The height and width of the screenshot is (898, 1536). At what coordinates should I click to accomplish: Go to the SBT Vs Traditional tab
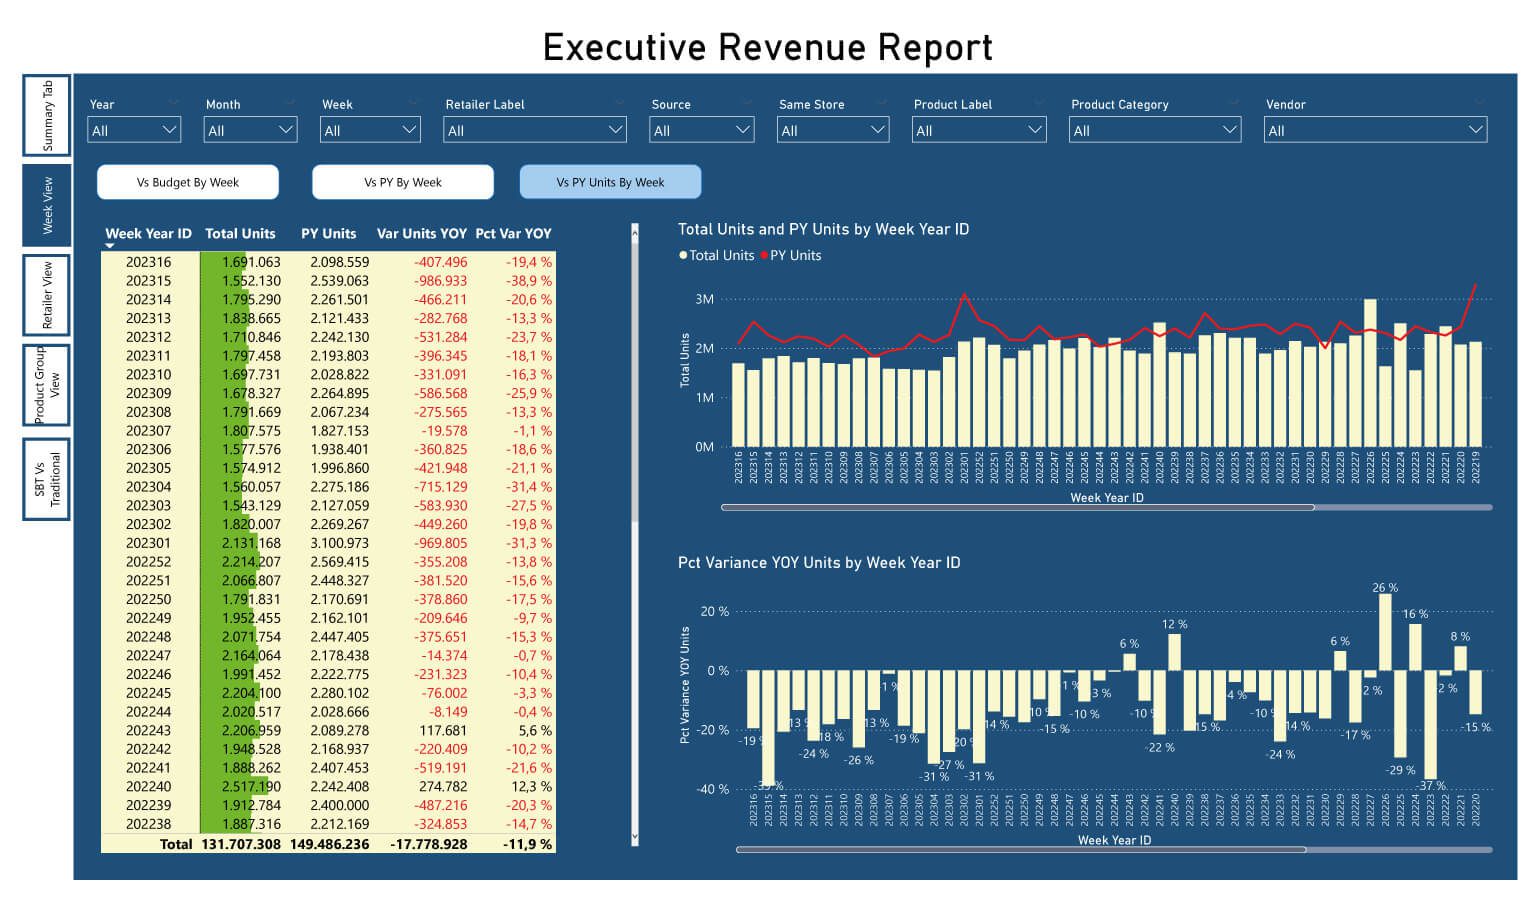point(47,480)
